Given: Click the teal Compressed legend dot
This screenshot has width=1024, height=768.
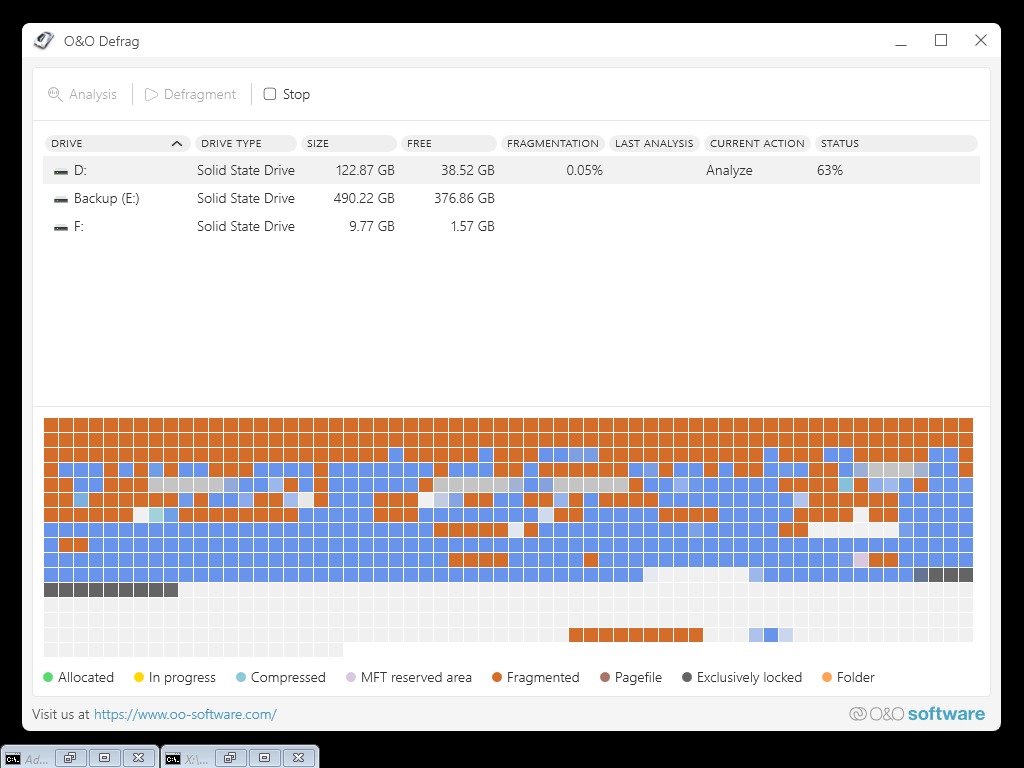Looking at the screenshot, I should coord(240,677).
